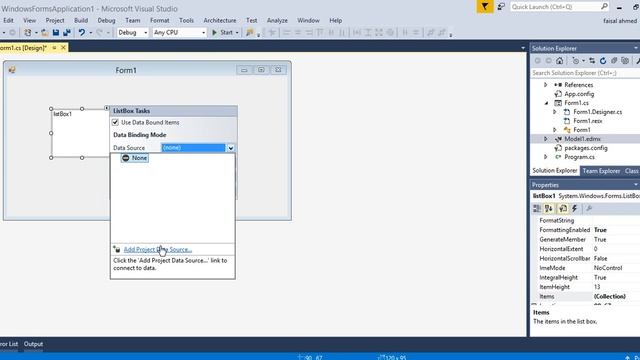640x360 pixels.
Task: Open the Format menu
Action: (160, 20)
